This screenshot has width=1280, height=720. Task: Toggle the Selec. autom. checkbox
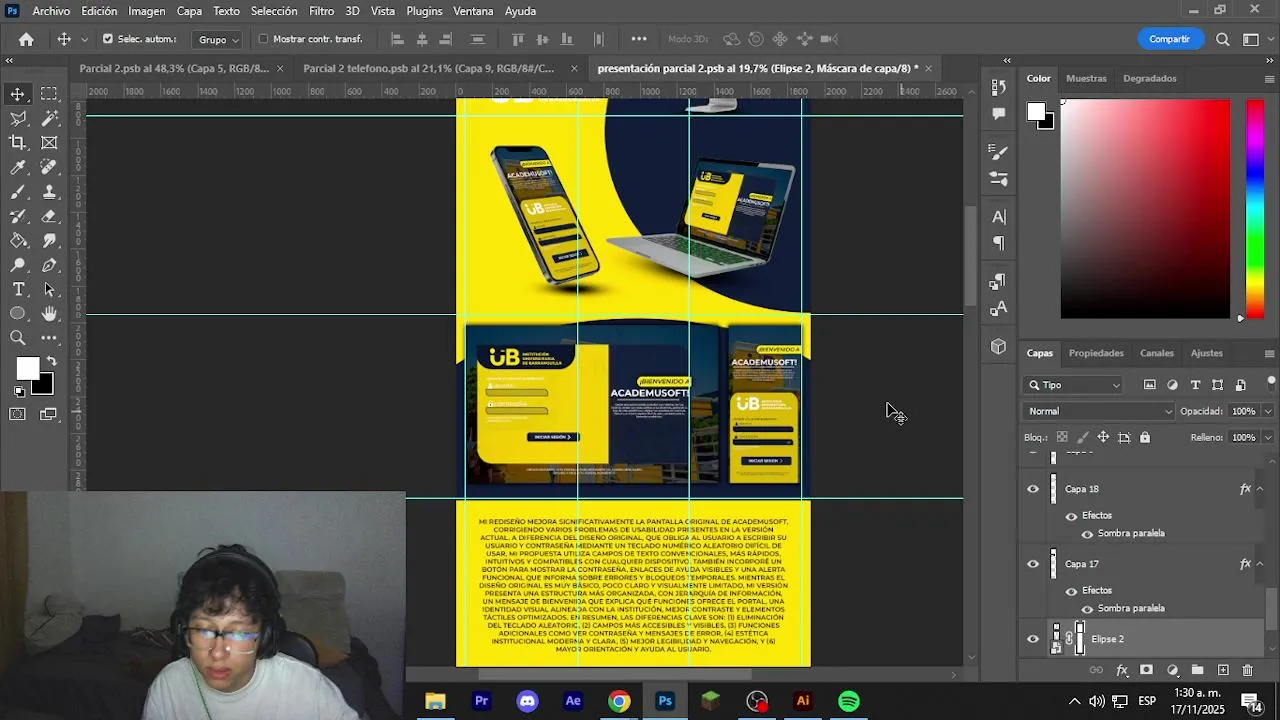[108, 39]
